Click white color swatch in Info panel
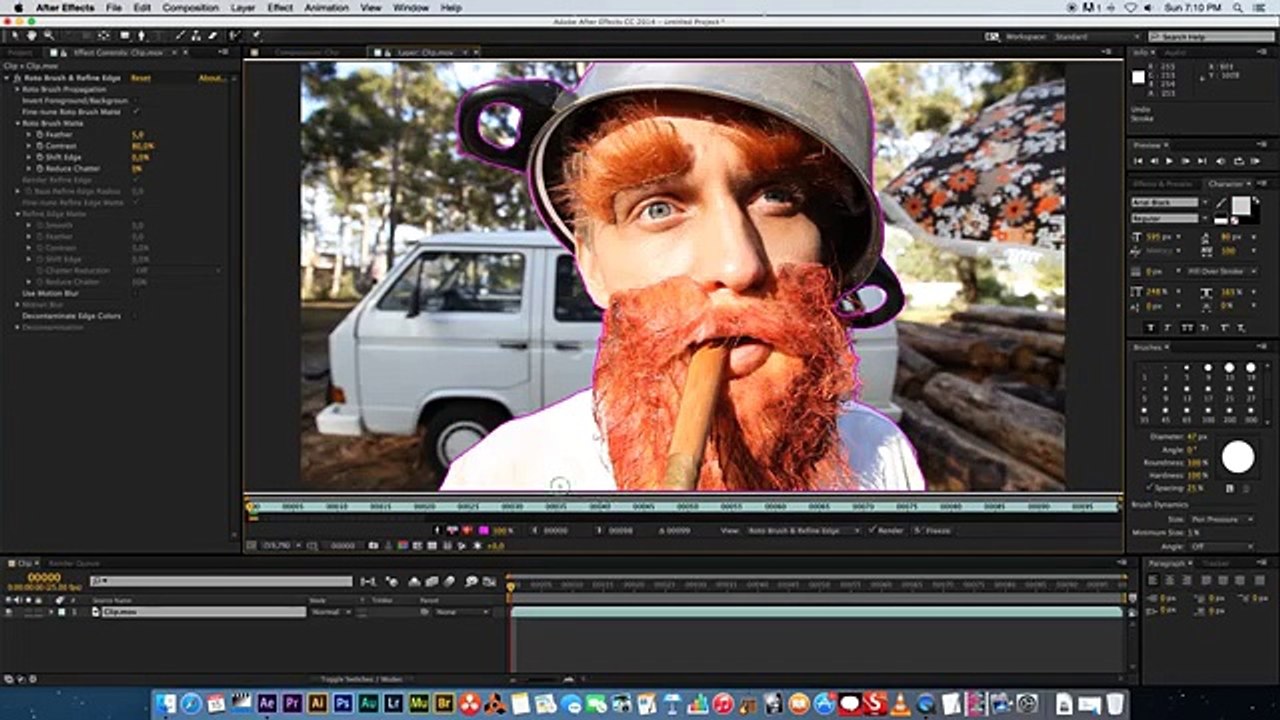The height and width of the screenshot is (720, 1280). click(1138, 77)
